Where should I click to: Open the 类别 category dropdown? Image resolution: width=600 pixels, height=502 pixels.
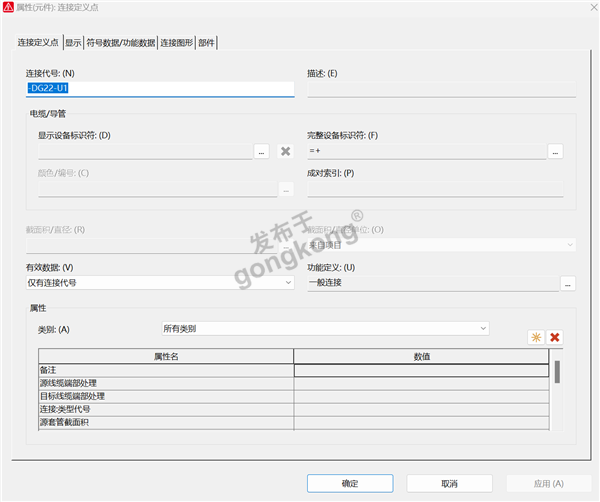coord(483,328)
